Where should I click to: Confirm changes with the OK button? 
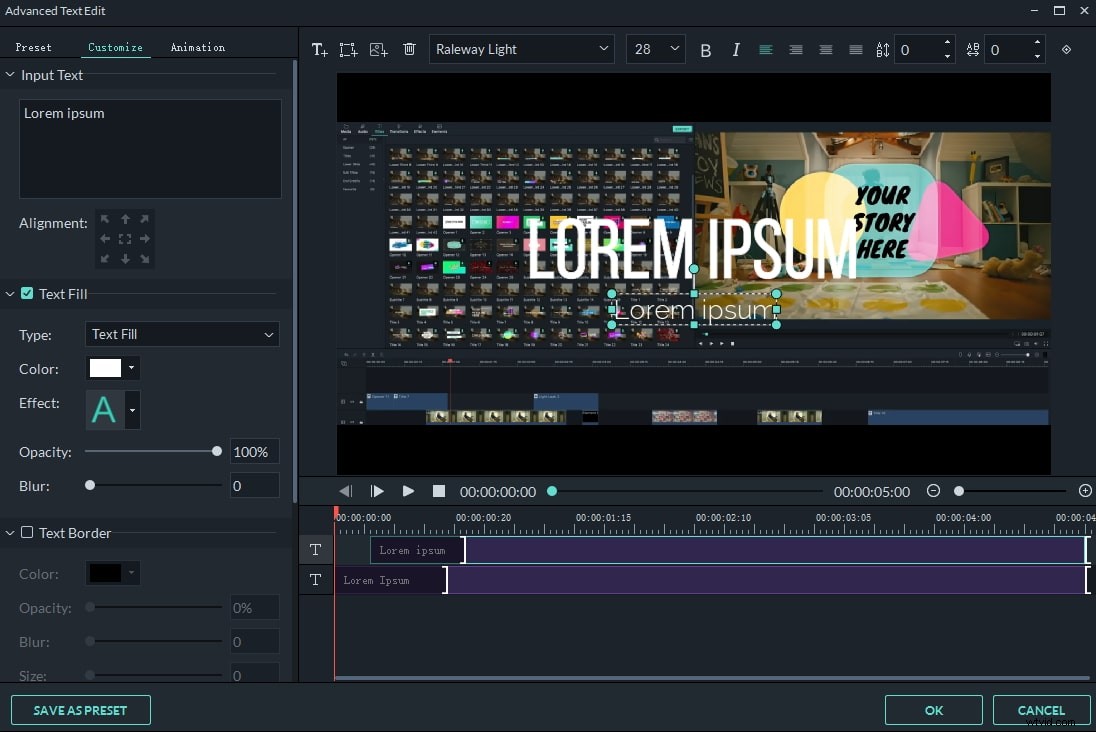tap(933, 710)
